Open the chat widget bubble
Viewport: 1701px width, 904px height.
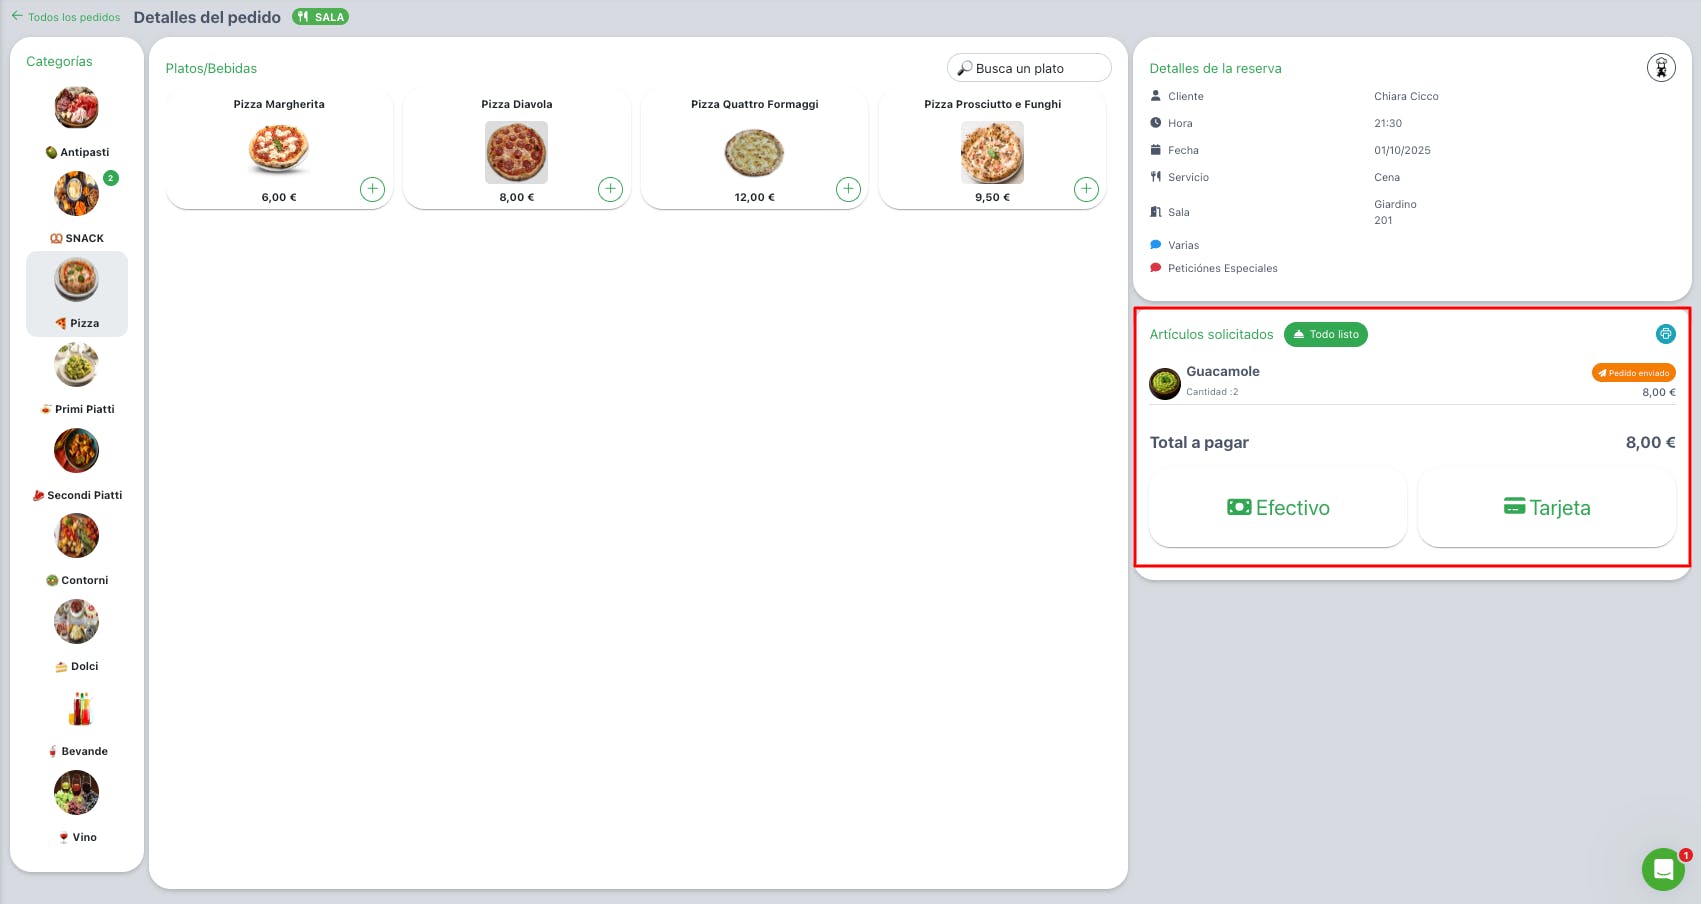pyautogui.click(x=1663, y=869)
